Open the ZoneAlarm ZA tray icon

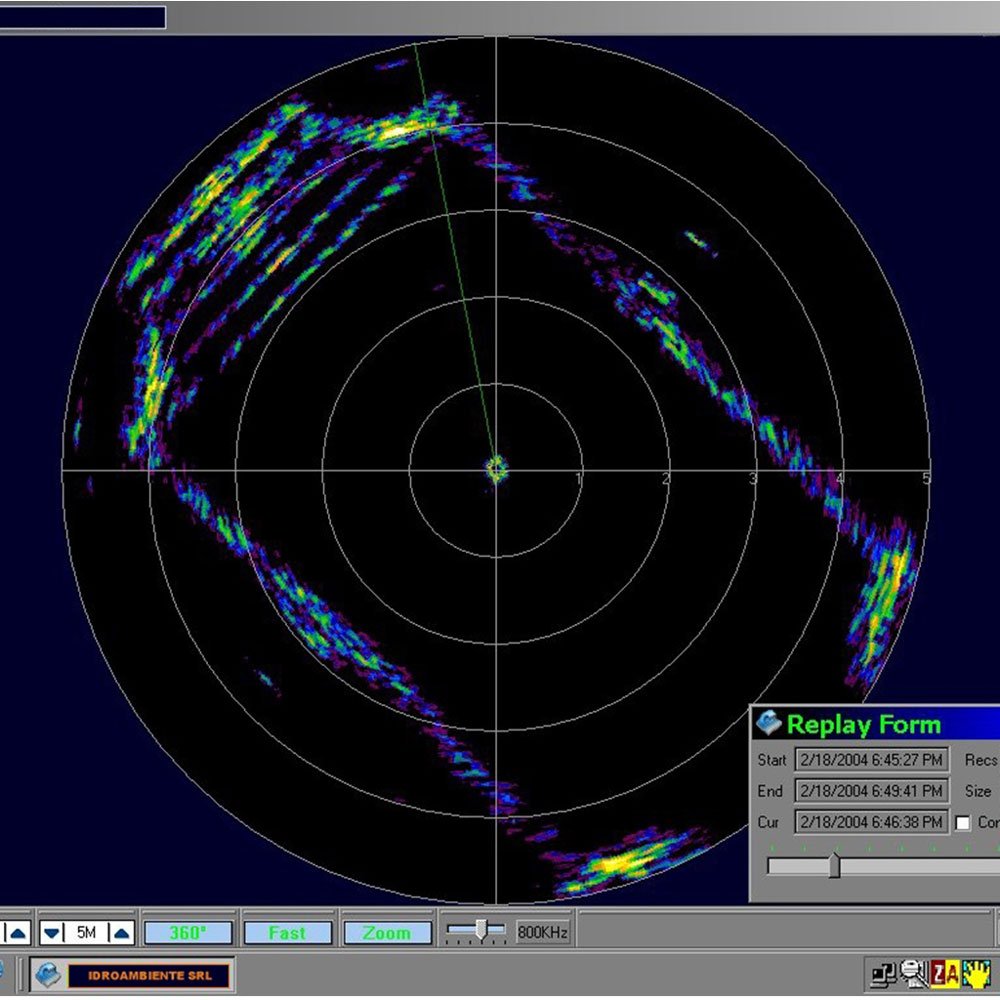pyautogui.click(x=945, y=973)
